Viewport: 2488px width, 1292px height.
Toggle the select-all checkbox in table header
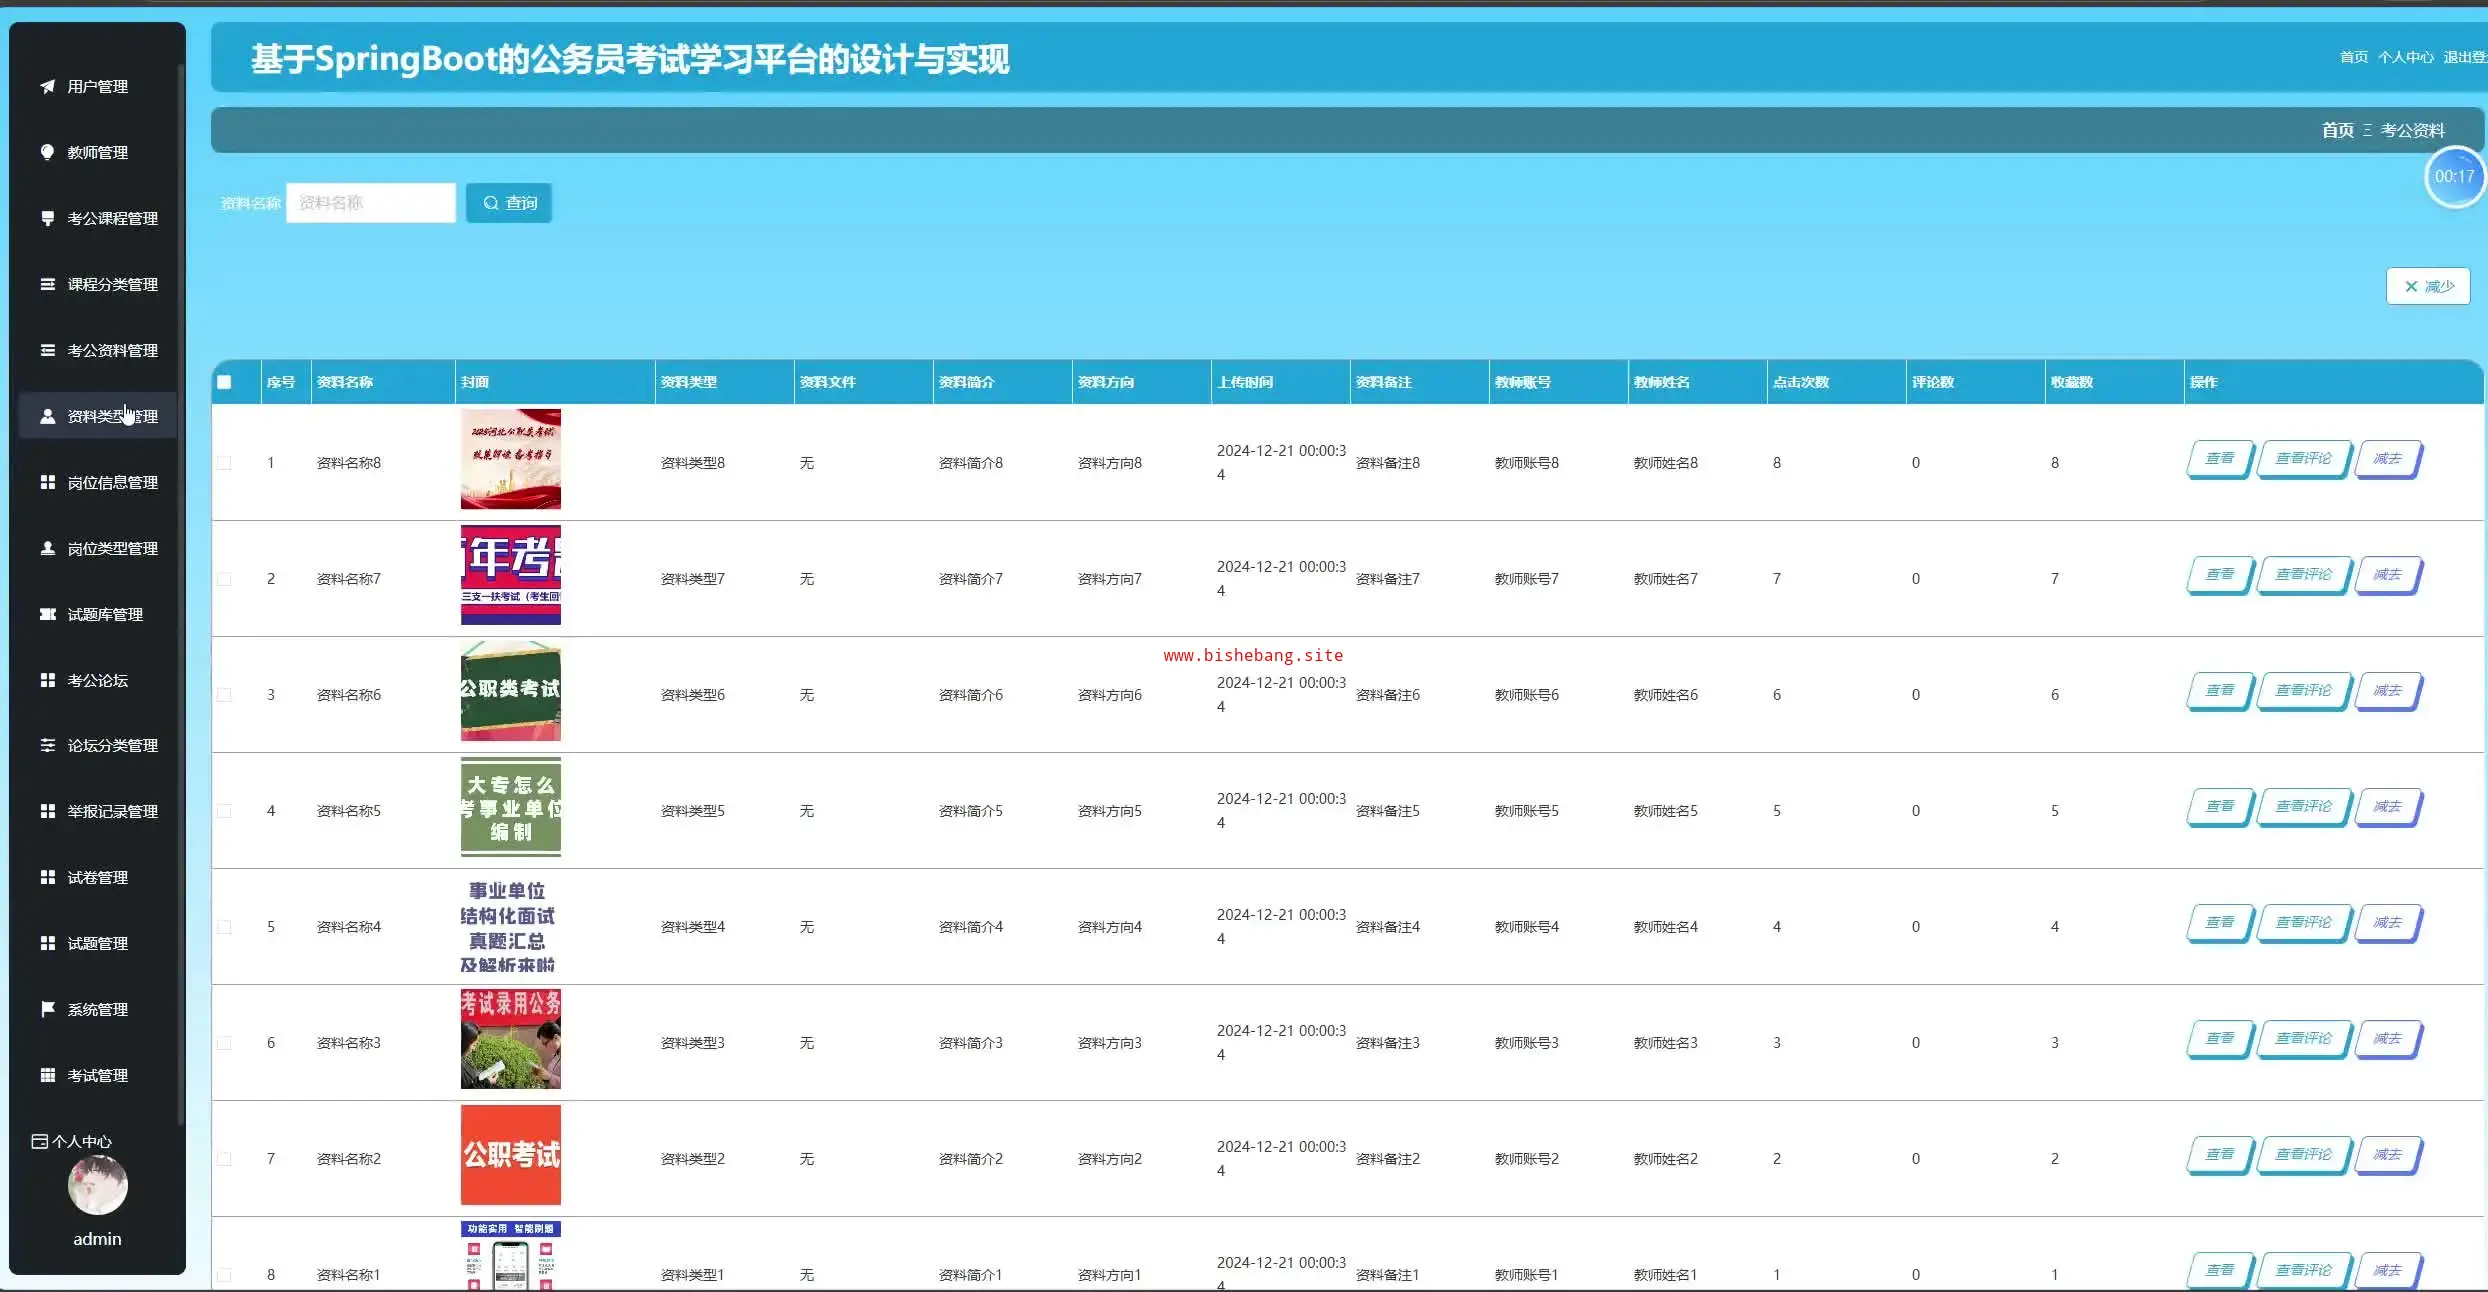tap(224, 382)
